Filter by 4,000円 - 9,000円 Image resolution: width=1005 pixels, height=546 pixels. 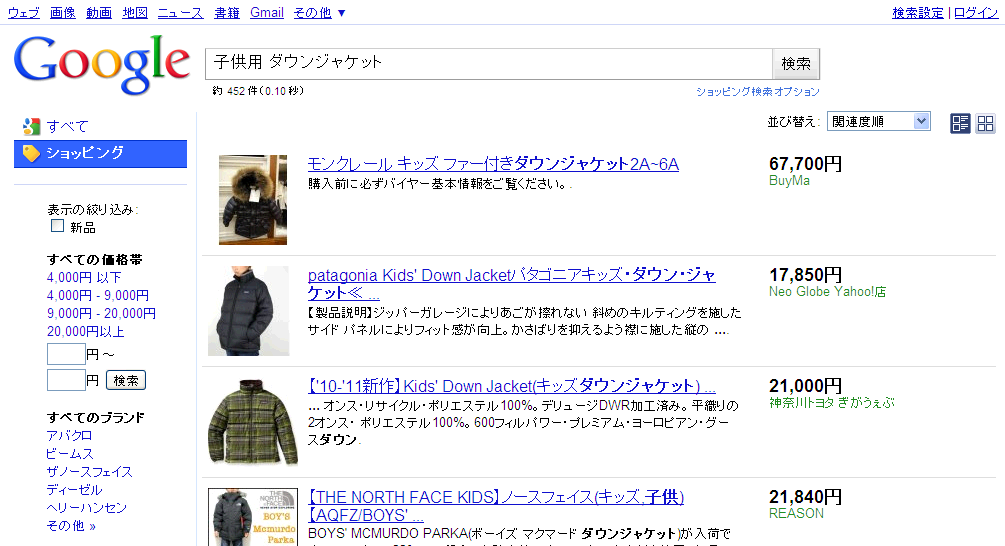pos(97,295)
